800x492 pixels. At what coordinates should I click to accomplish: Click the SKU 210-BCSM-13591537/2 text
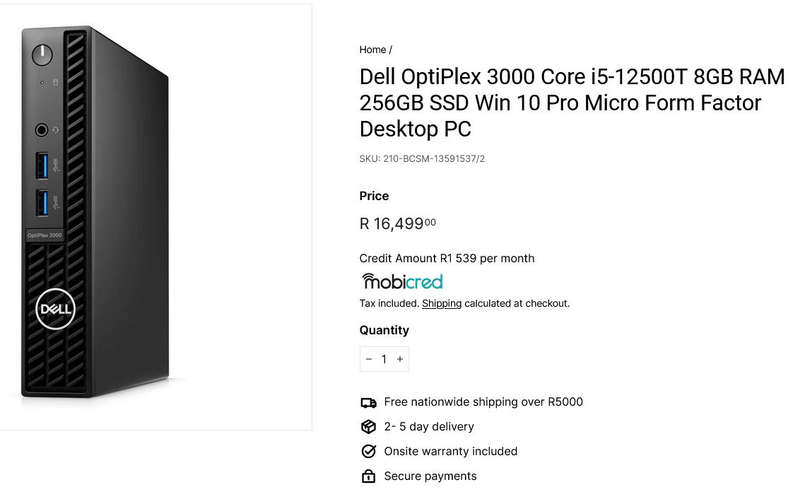[422, 159]
